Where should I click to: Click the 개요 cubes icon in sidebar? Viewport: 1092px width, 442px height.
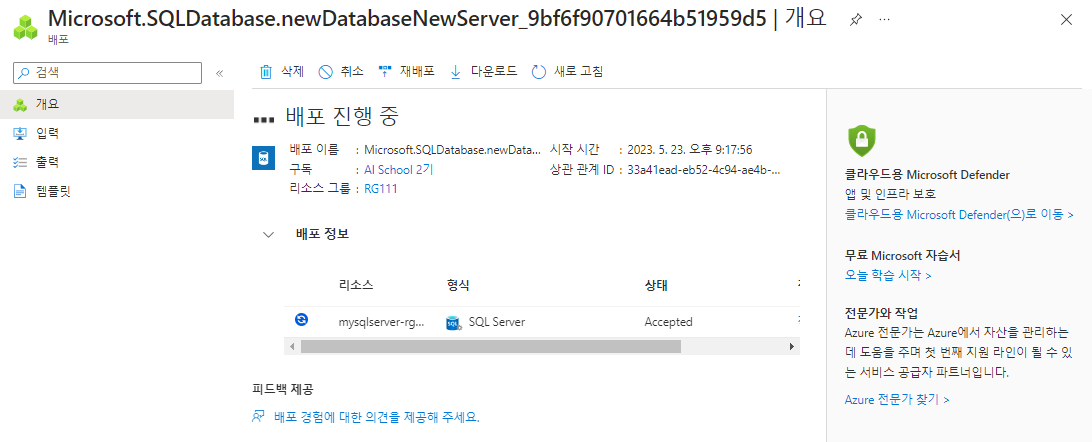click(20, 104)
